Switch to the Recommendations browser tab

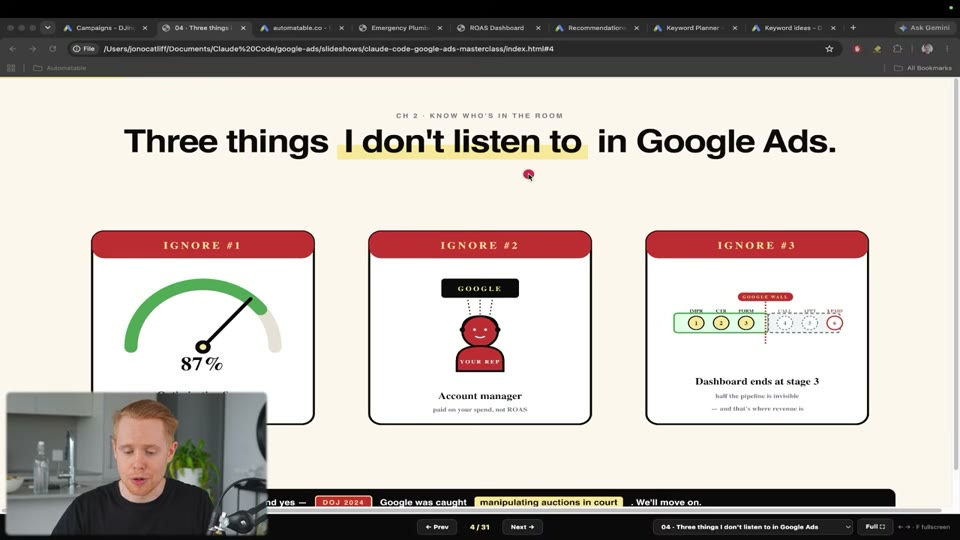(x=596, y=28)
